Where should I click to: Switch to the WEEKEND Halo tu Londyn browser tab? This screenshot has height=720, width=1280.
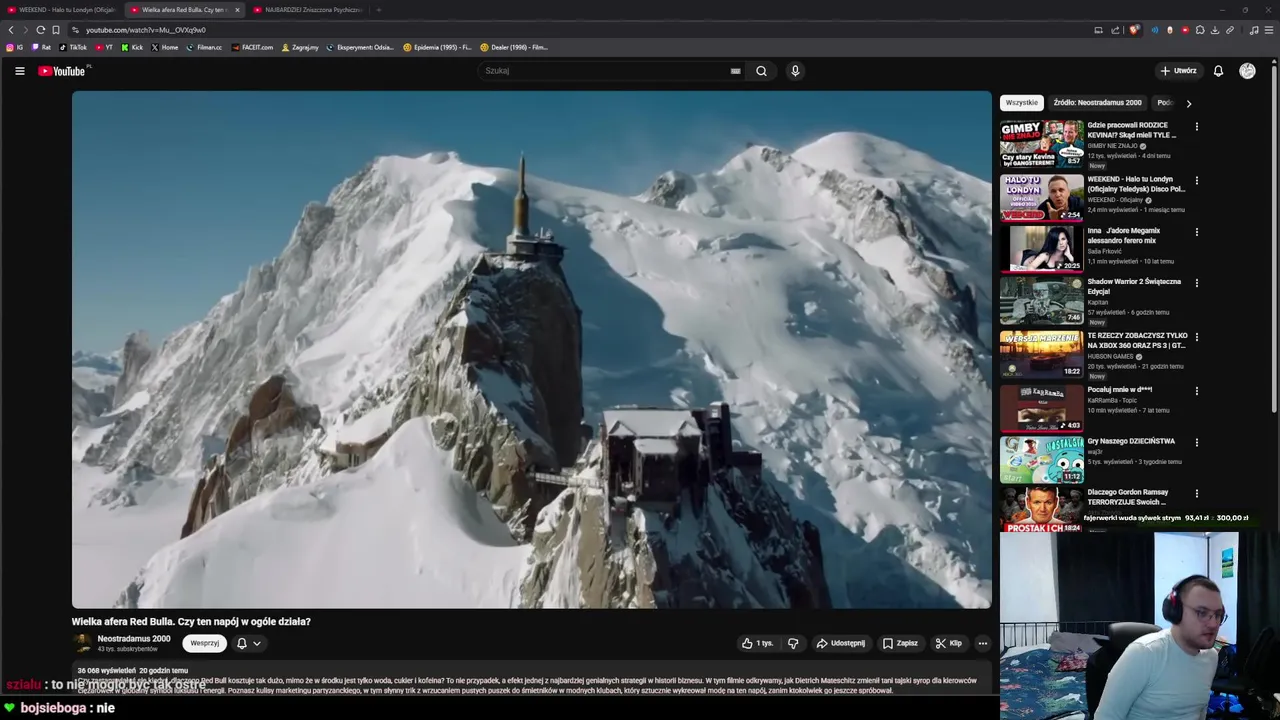(60, 10)
